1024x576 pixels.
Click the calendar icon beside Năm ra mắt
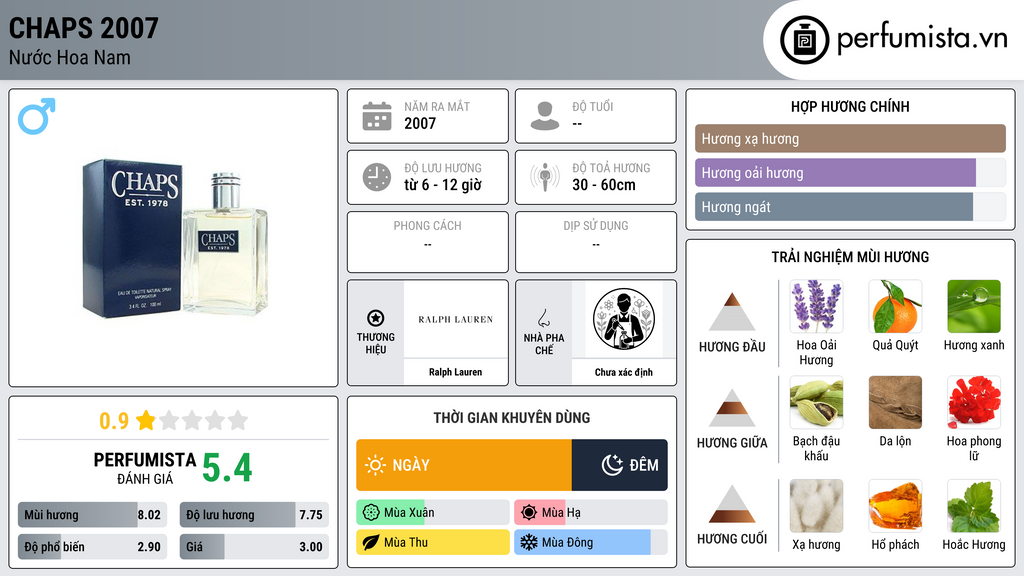(x=377, y=116)
